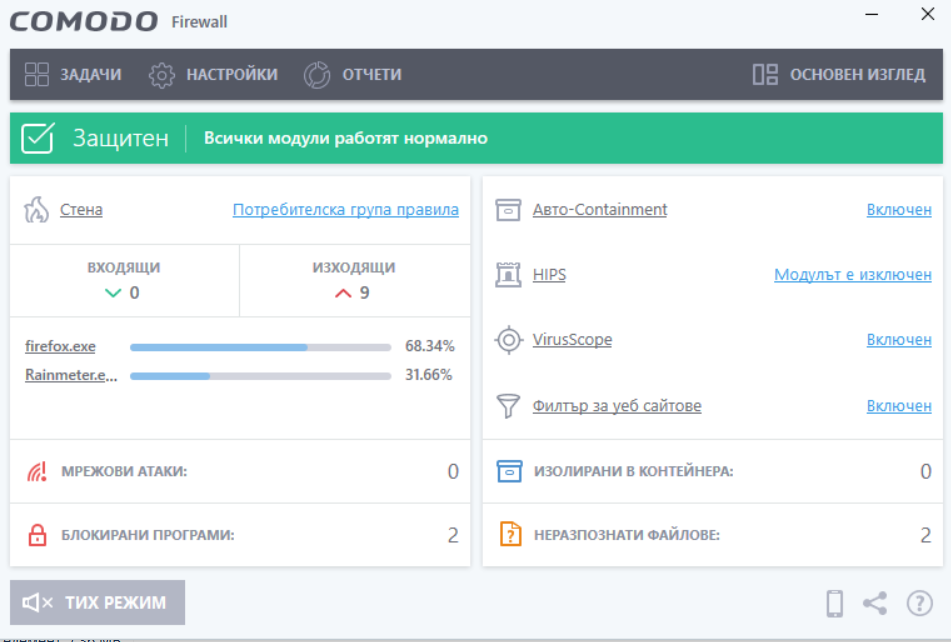The height and width of the screenshot is (642, 951).
Task: Toggle VirusScope Включен state
Action: click(x=899, y=339)
